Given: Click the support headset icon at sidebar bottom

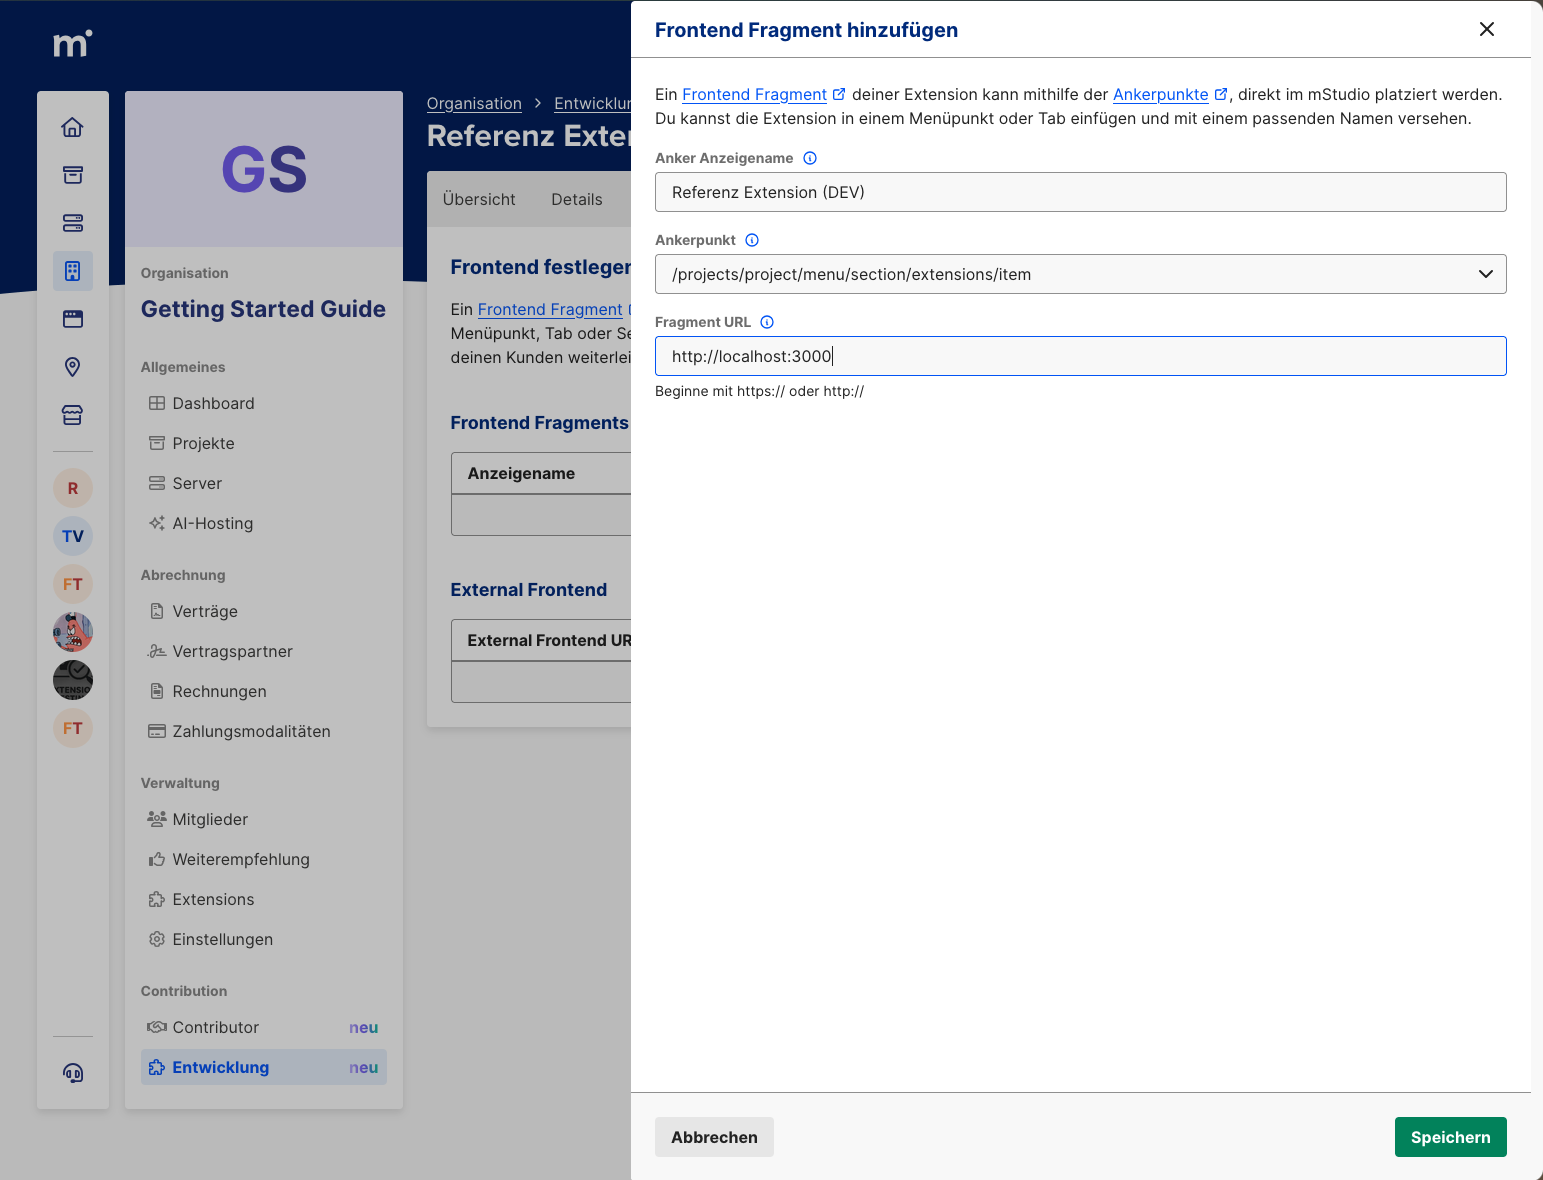Looking at the screenshot, I should coord(72,1073).
